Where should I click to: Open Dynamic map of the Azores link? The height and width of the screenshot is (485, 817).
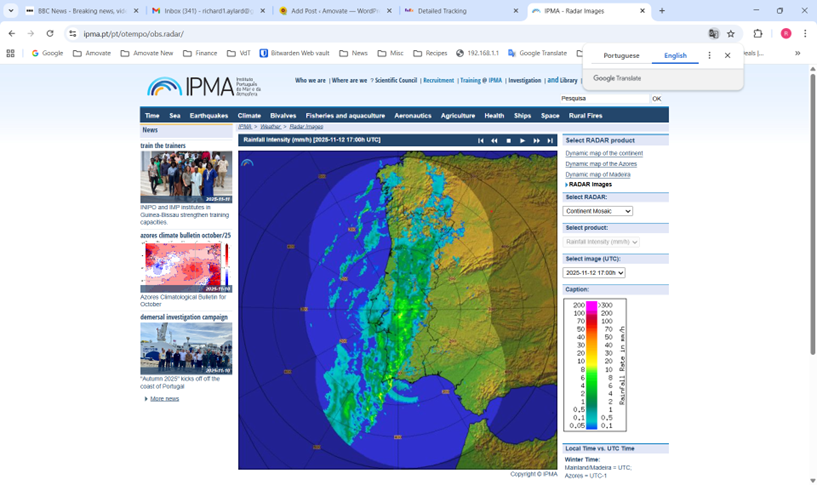click(600, 164)
